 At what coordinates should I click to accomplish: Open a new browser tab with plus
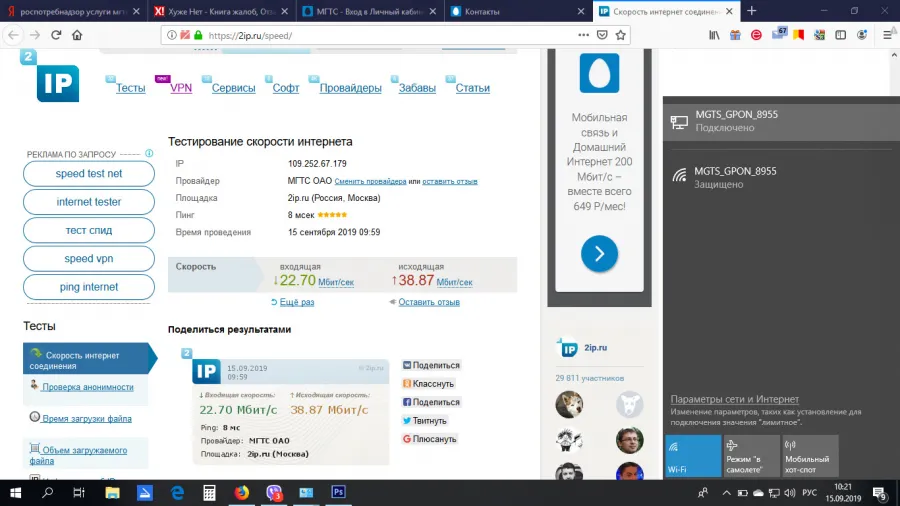tap(751, 11)
